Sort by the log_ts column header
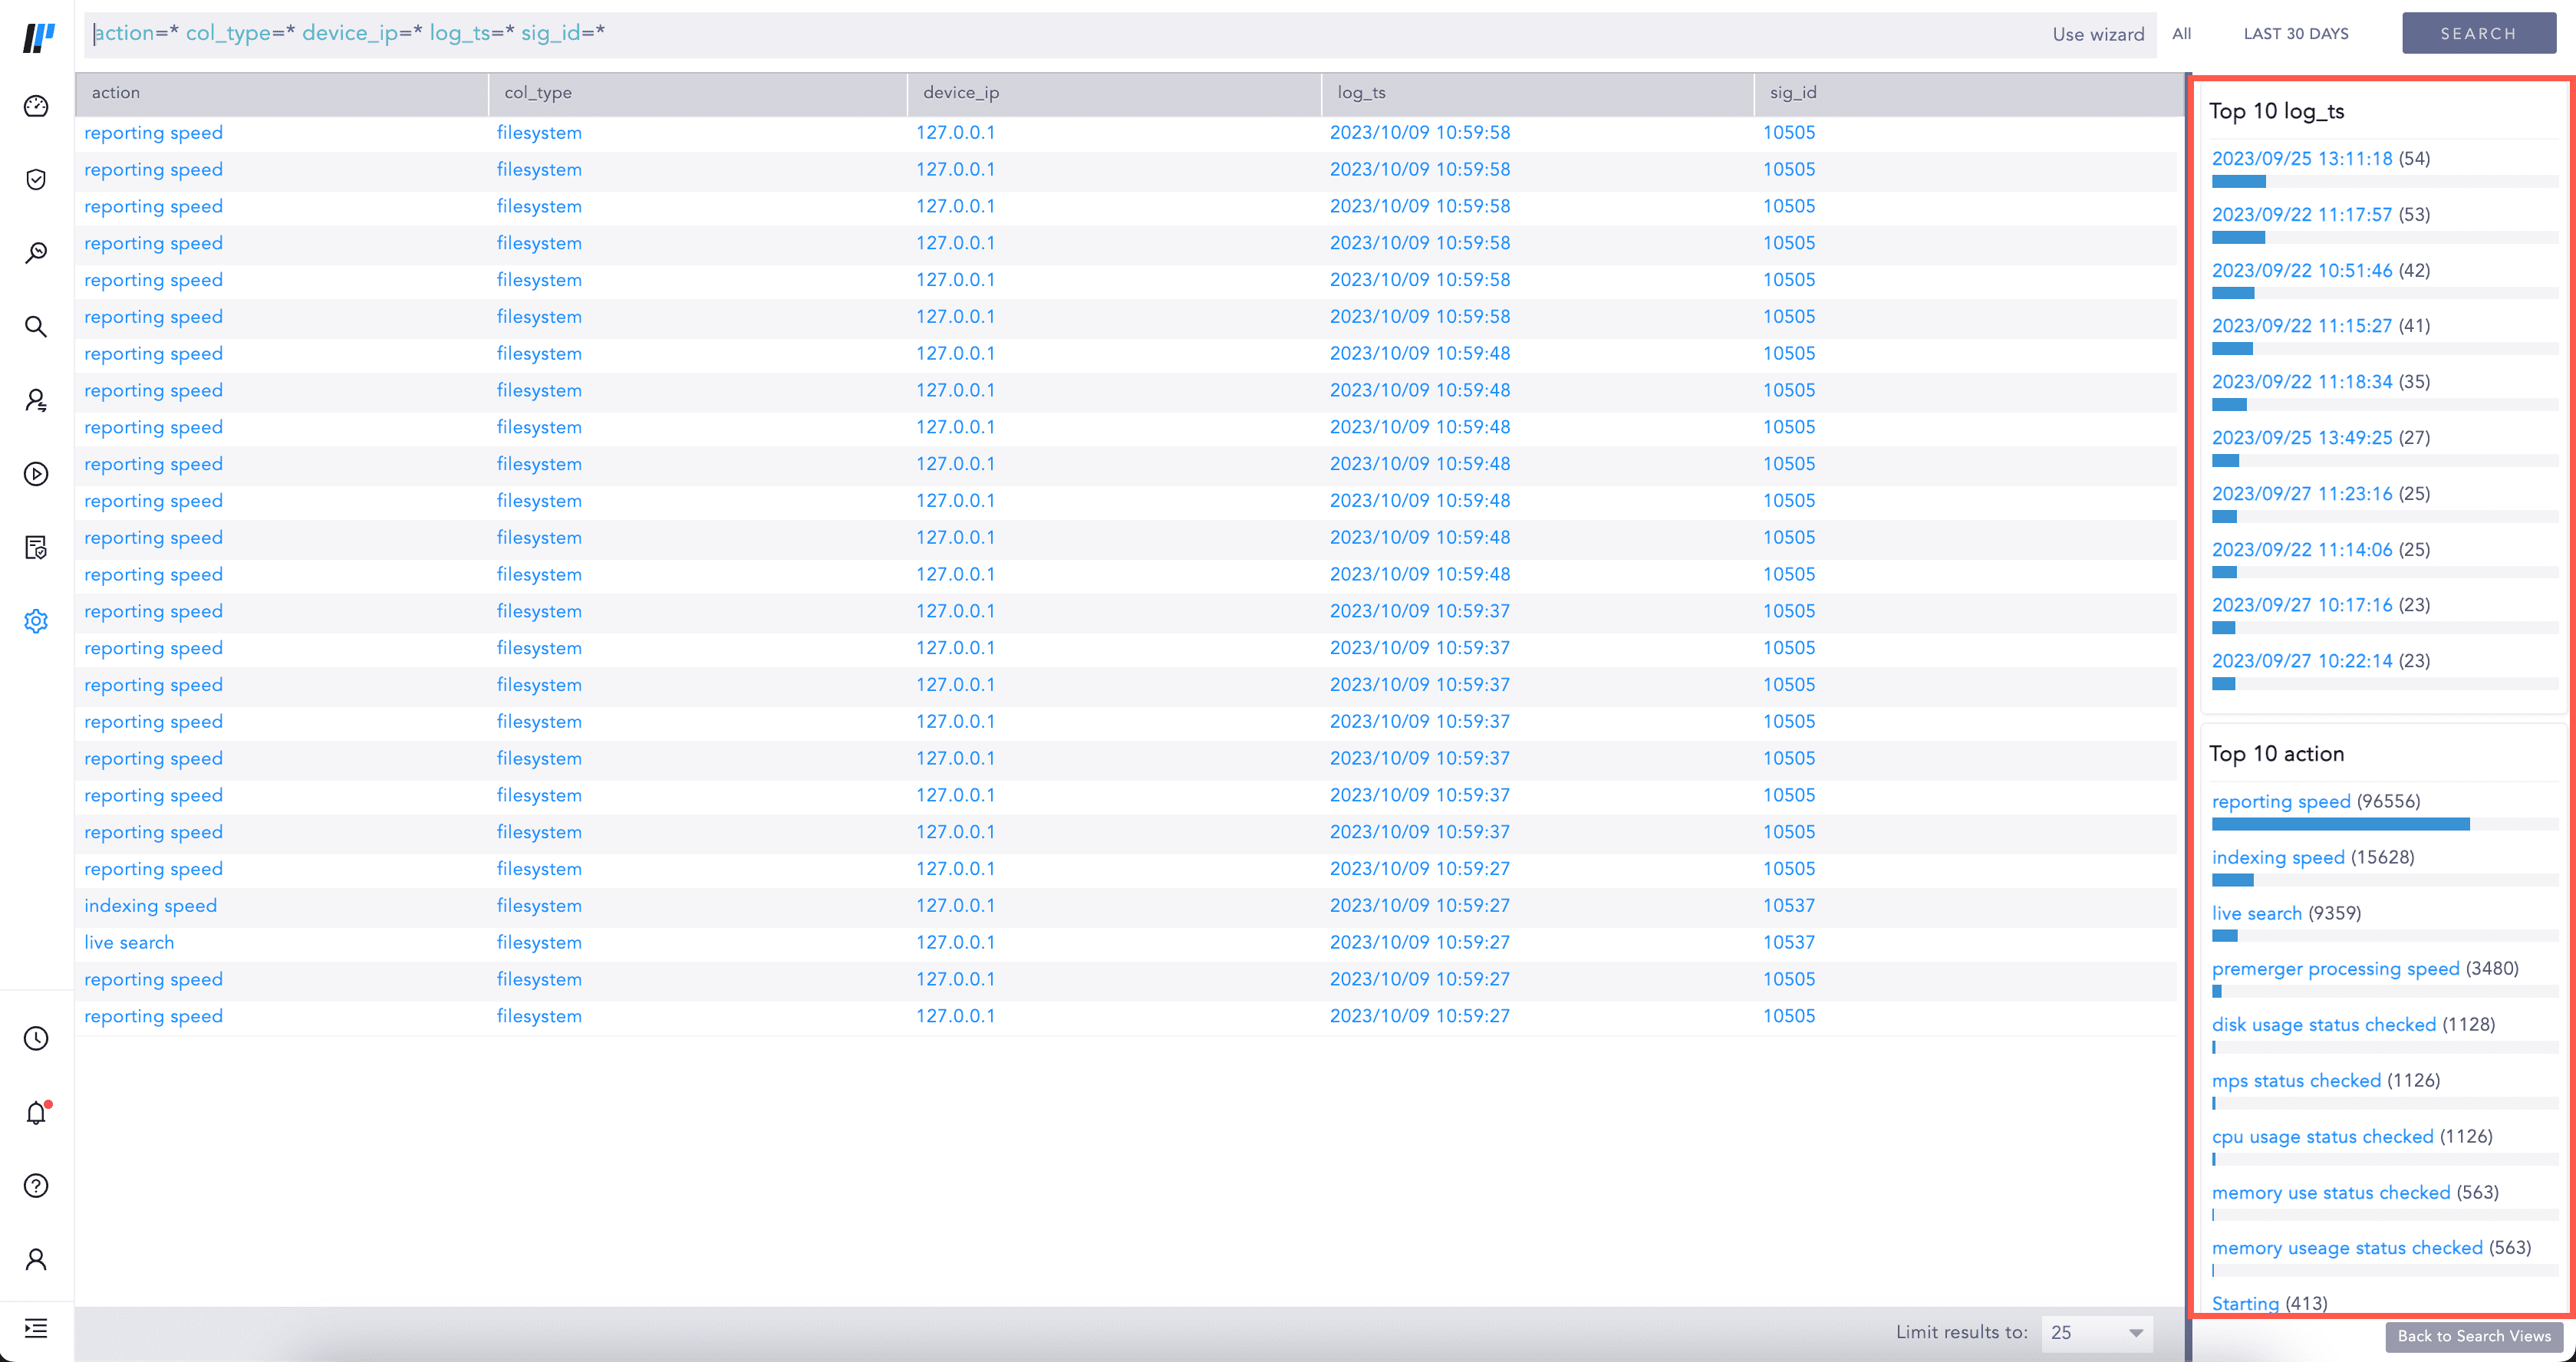 (1361, 93)
